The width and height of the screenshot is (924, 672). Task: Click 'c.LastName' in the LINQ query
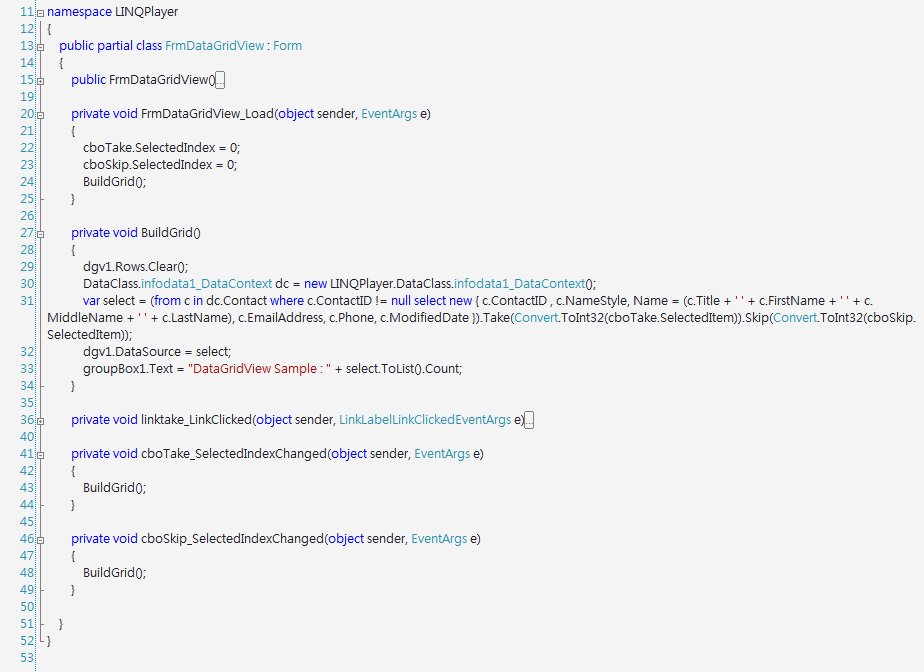click(x=195, y=318)
